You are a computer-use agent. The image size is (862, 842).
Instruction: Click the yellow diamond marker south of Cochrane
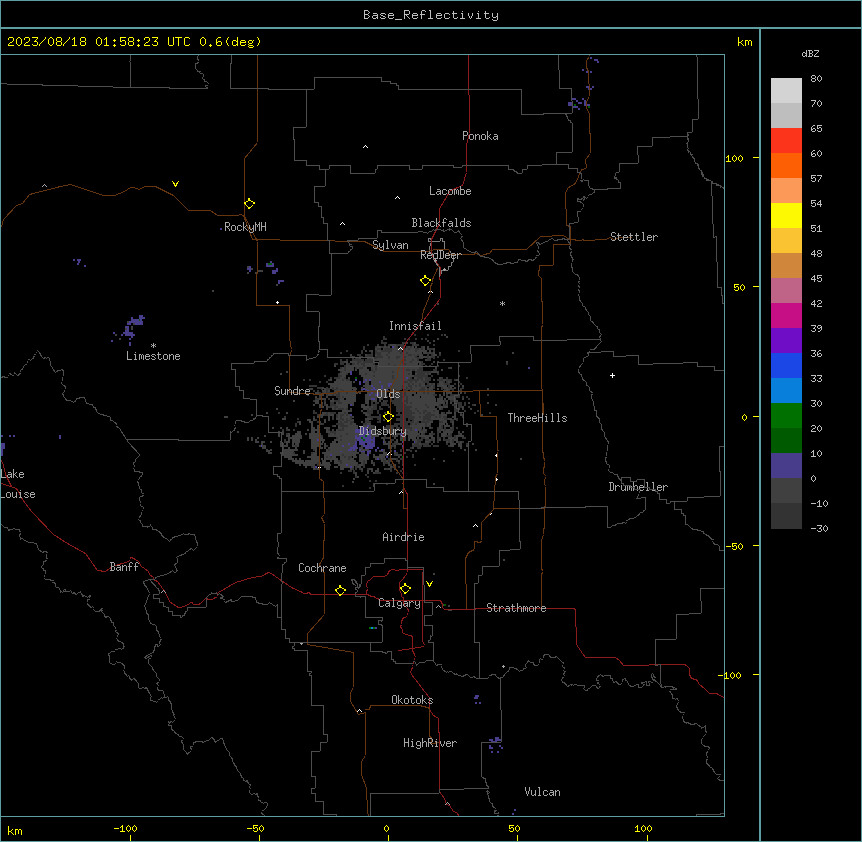[x=340, y=591]
